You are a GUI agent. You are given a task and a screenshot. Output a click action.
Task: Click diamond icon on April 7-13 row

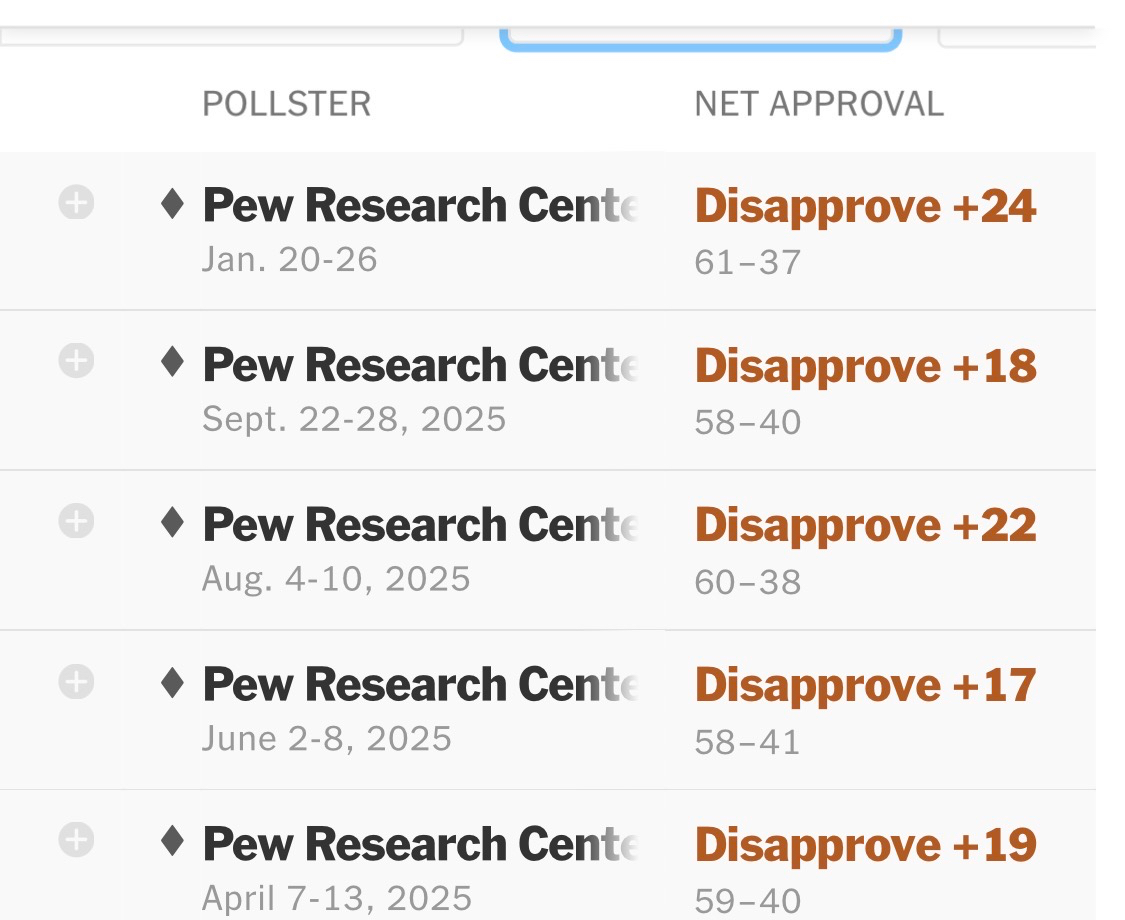coord(173,842)
